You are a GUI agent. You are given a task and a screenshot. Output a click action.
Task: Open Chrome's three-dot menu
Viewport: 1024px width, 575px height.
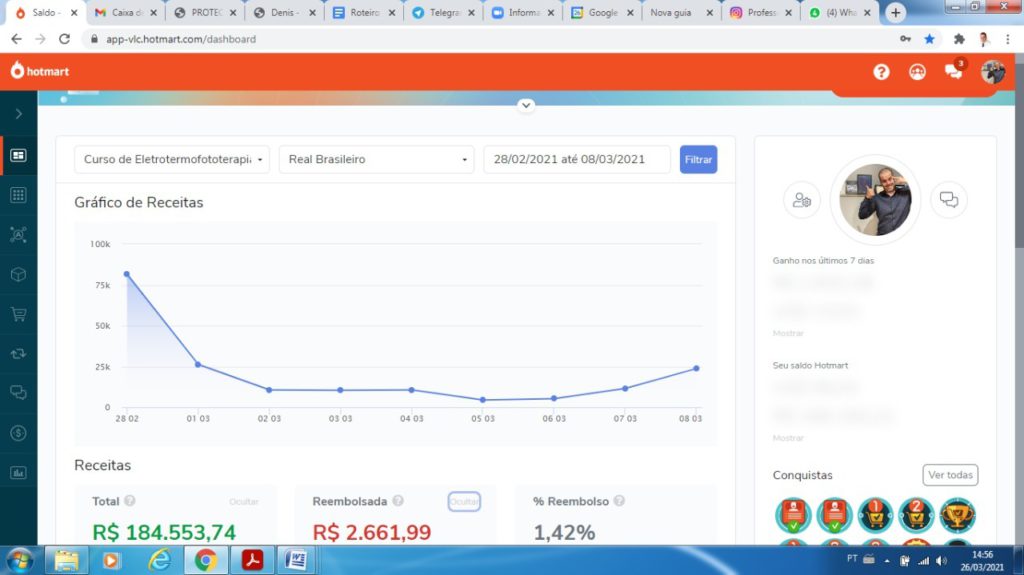pos(1008,39)
